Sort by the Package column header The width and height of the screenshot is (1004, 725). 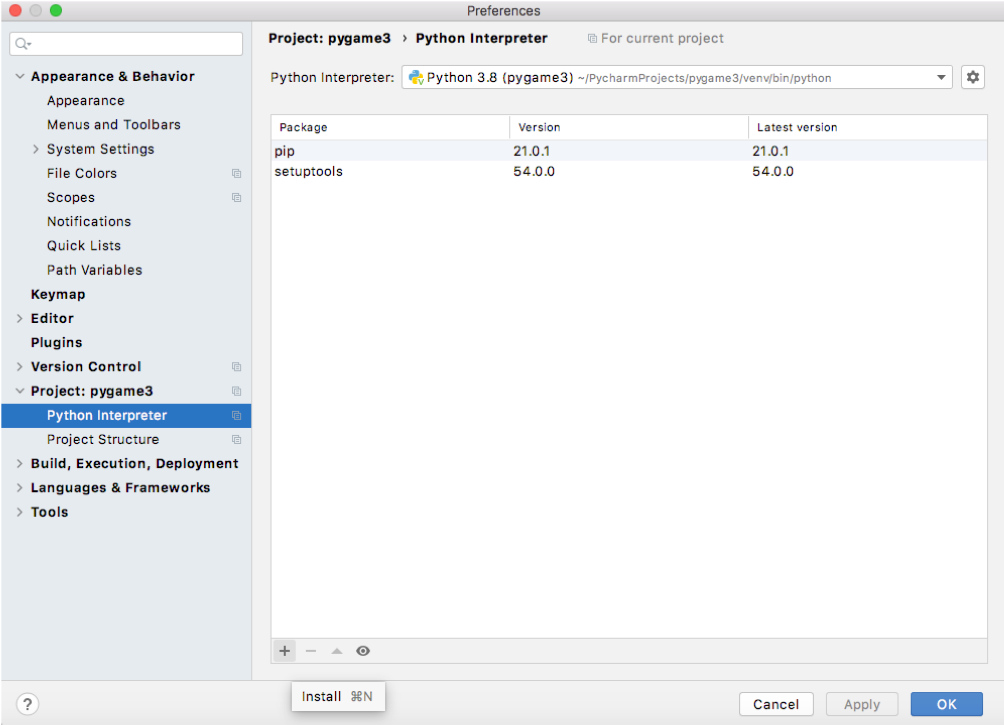[391, 127]
